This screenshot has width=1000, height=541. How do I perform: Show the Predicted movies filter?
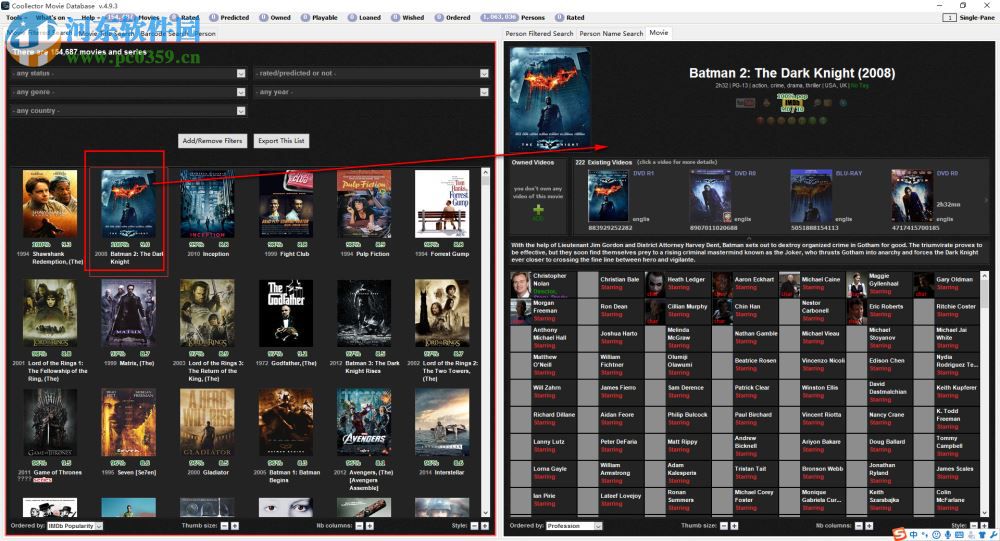230,18
